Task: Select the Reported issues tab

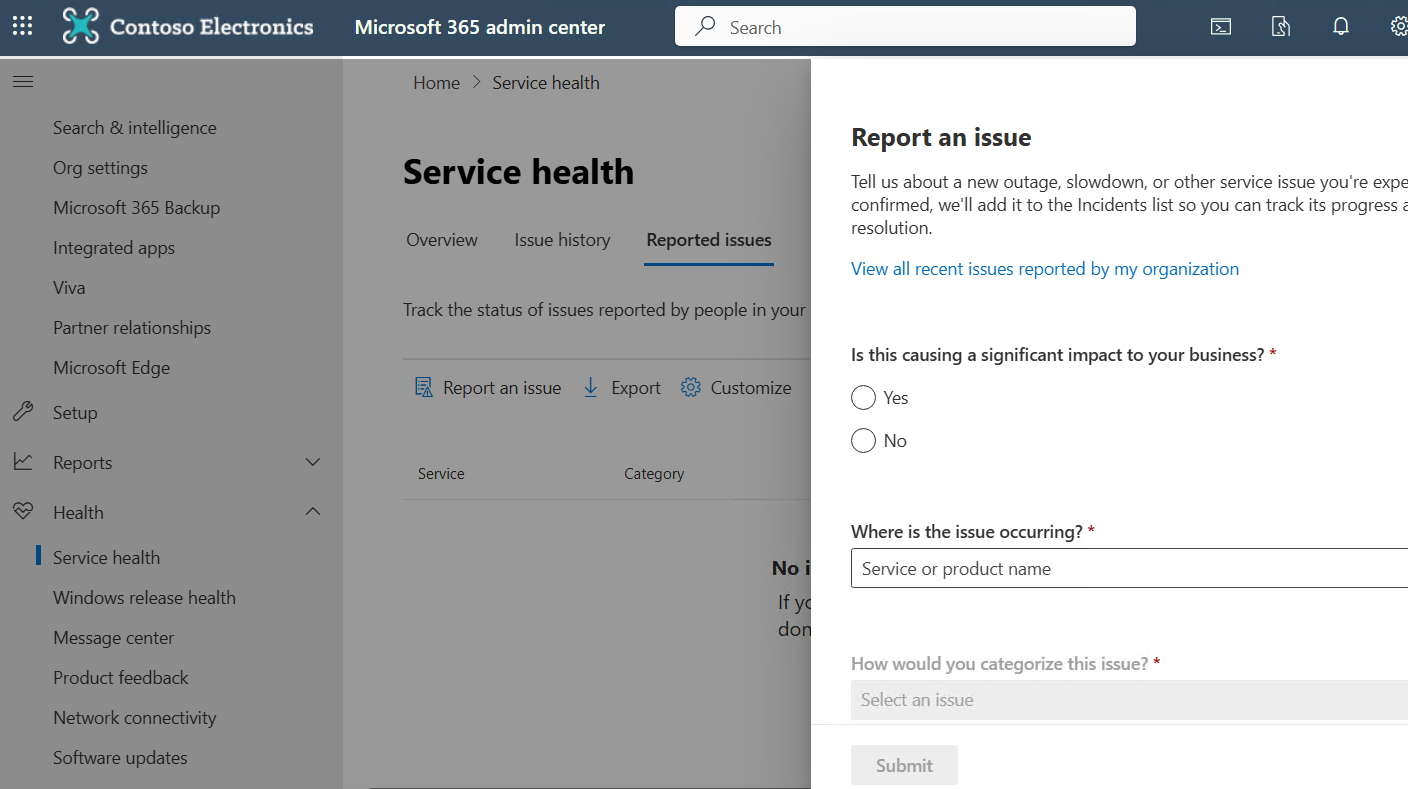Action: 709,240
